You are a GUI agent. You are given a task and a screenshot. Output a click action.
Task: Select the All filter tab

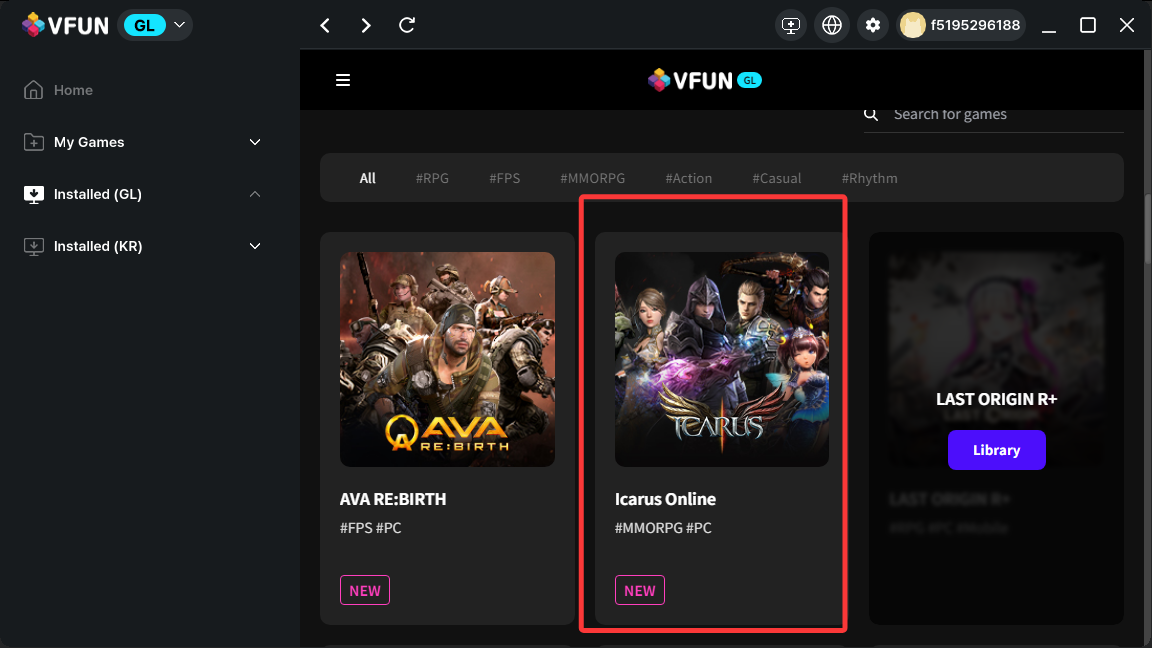367,178
